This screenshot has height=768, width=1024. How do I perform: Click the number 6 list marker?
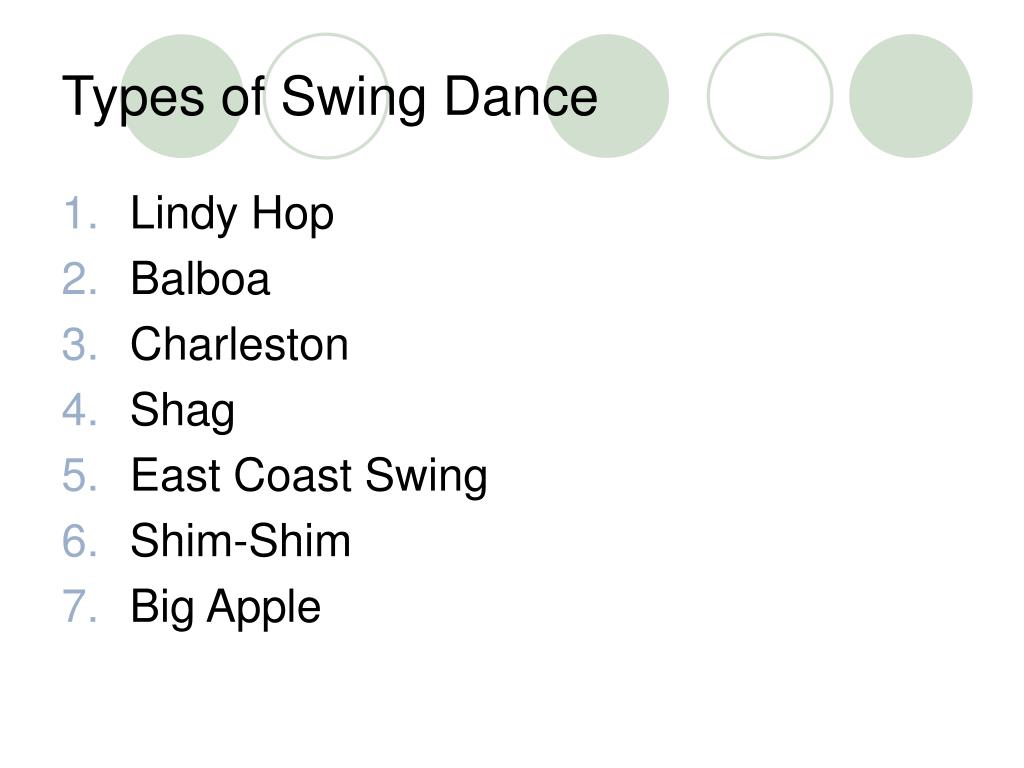[x=80, y=541]
